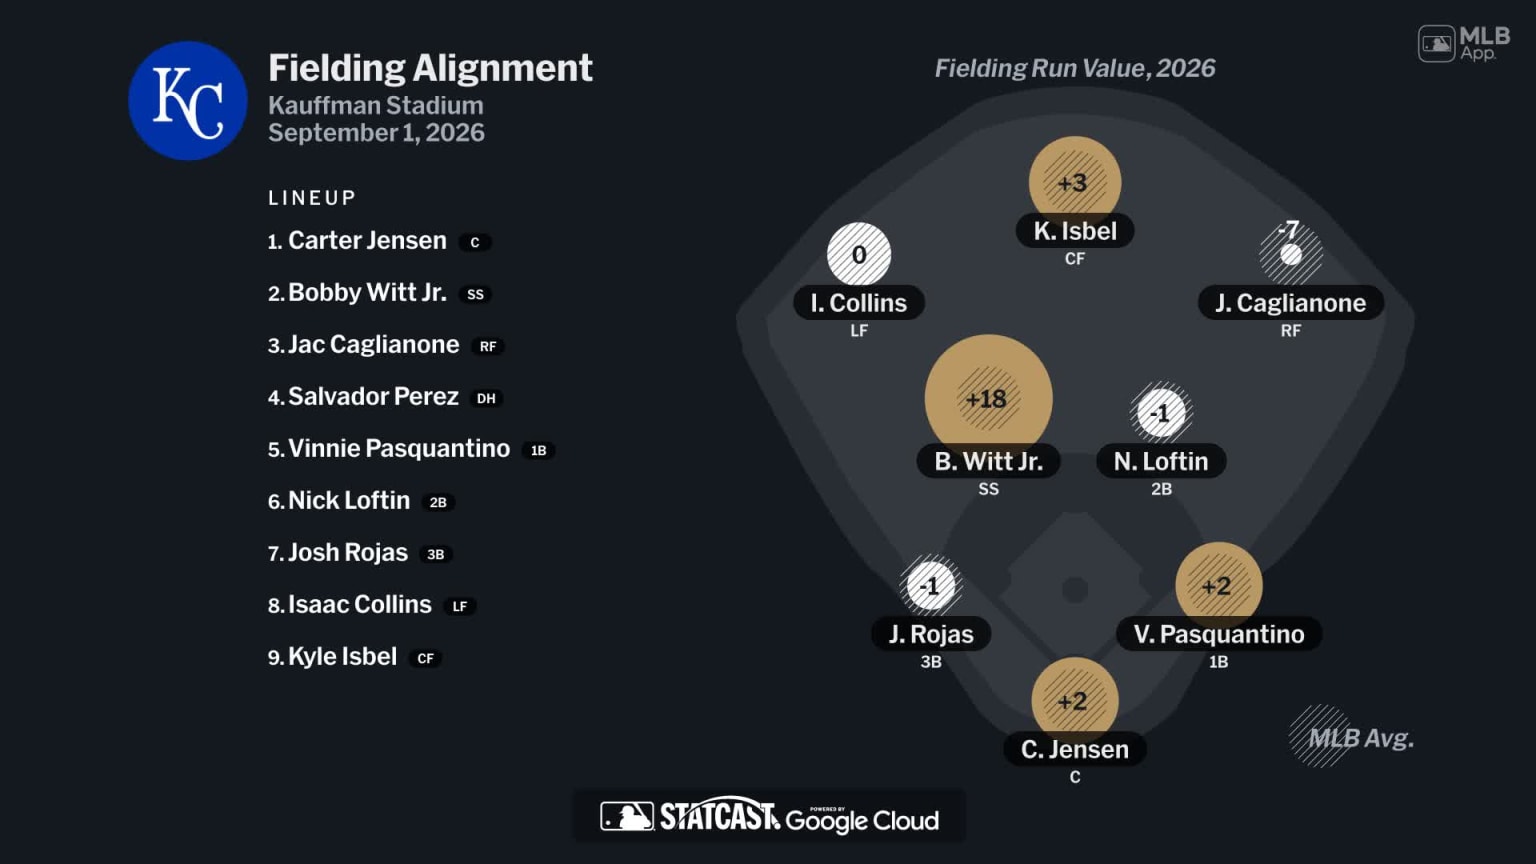1536x864 pixels.
Task: Click the -1 circle above J. Rojas
Action: tap(930, 585)
